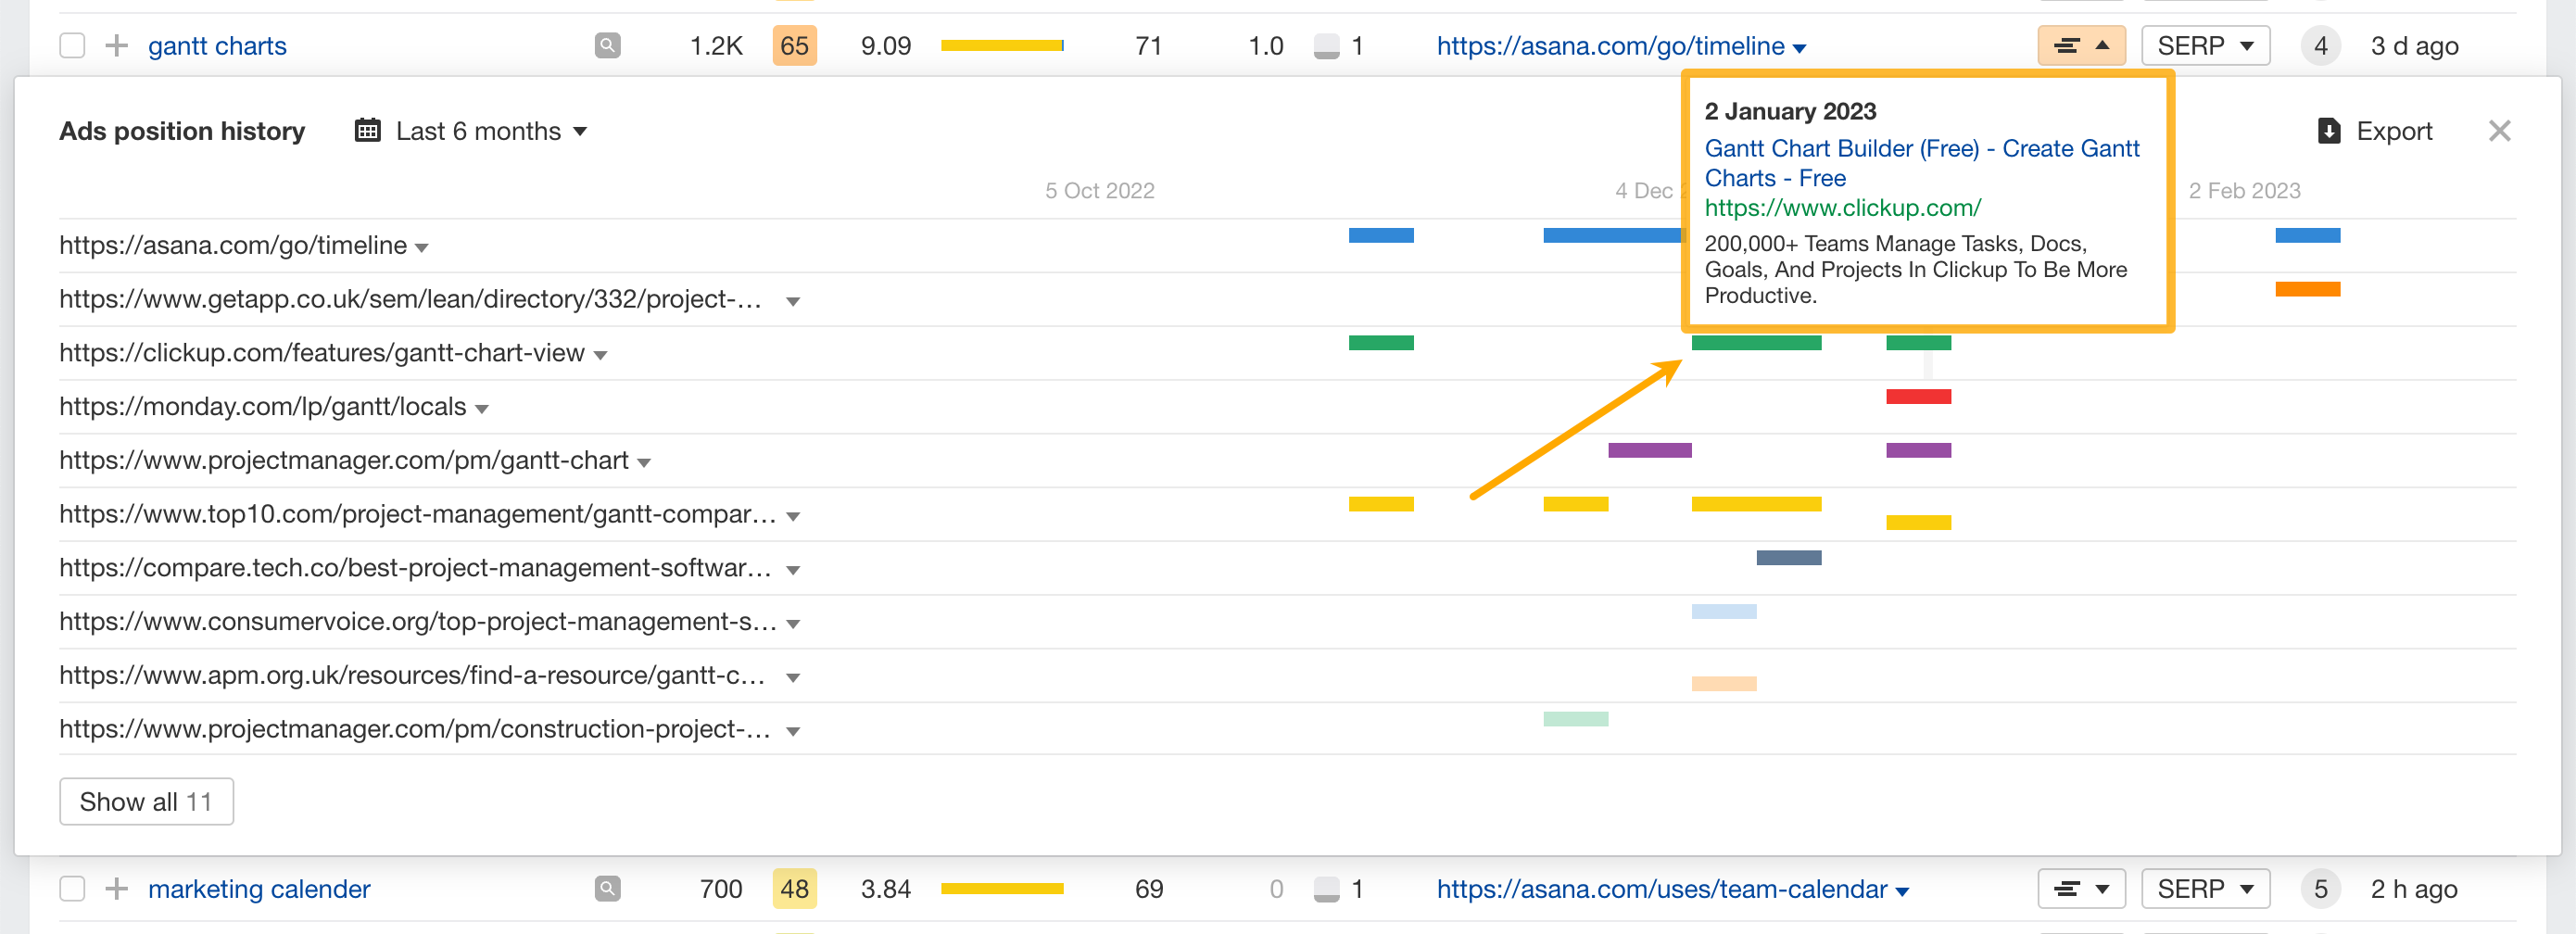Click SERP features icon in gantt charts row
The height and width of the screenshot is (934, 2576).
(x=1326, y=46)
